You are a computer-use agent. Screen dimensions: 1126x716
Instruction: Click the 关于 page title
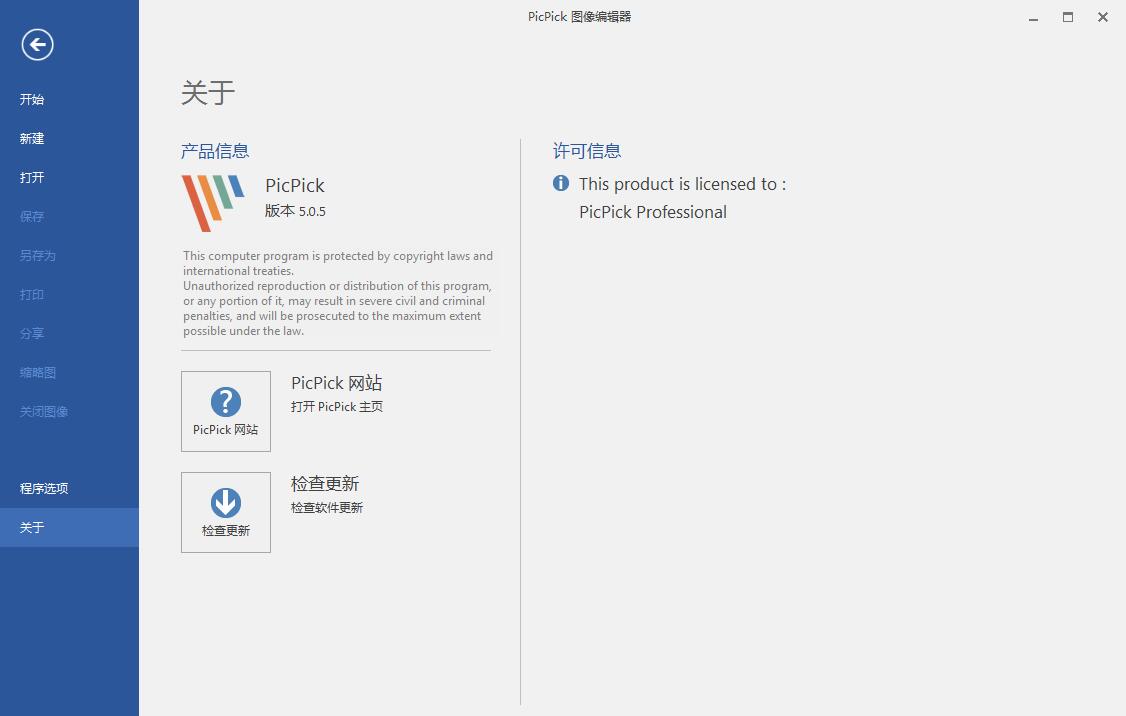[208, 93]
